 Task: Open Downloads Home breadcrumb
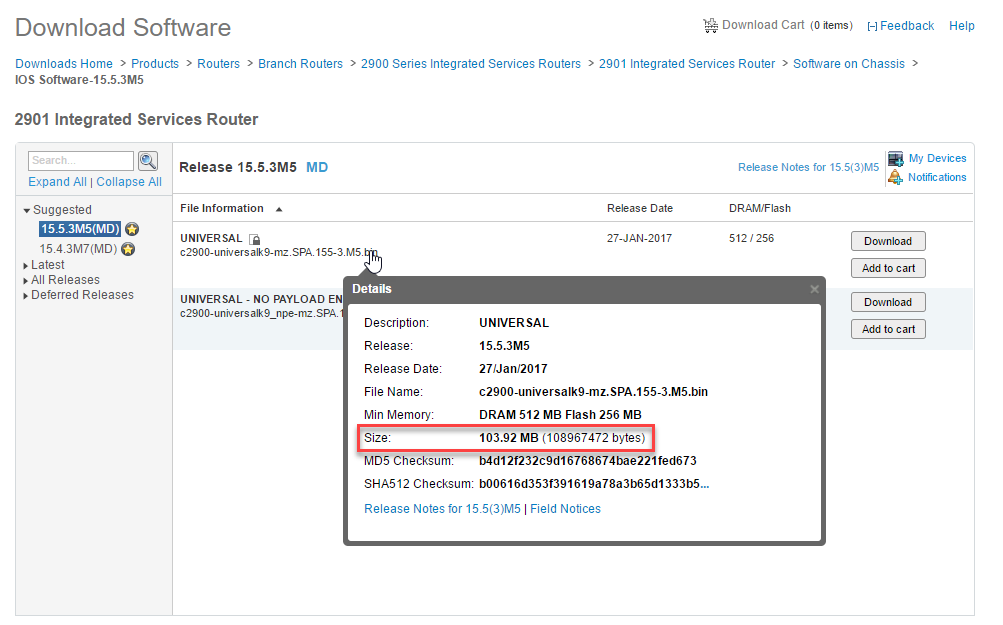click(x=64, y=64)
